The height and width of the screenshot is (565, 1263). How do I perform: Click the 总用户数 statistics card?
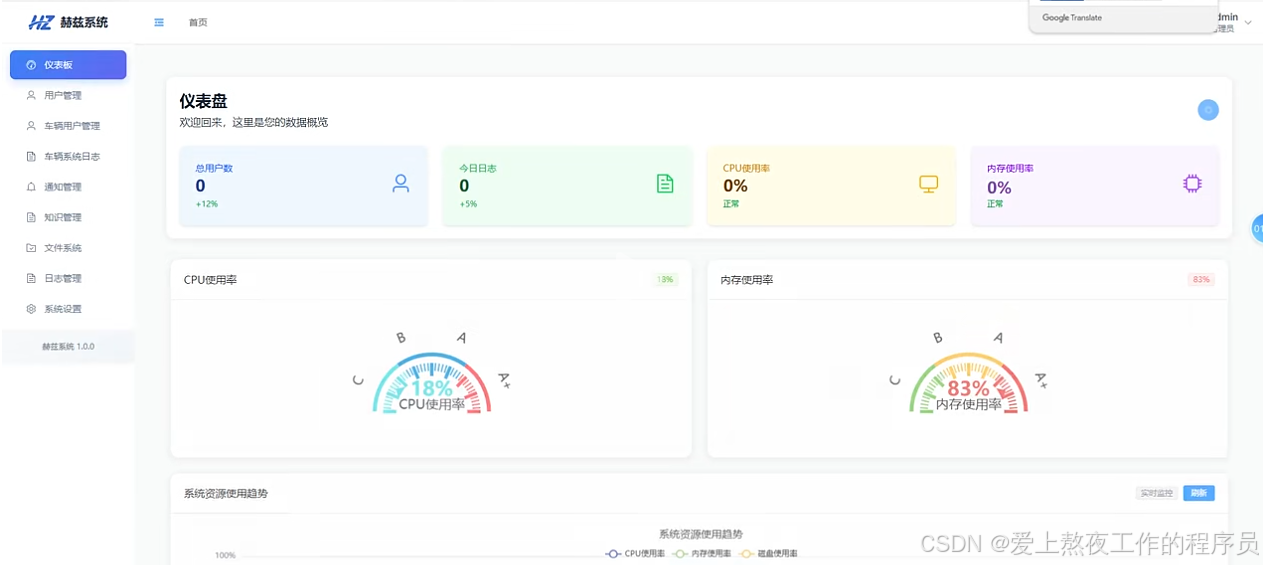pyautogui.click(x=303, y=185)
